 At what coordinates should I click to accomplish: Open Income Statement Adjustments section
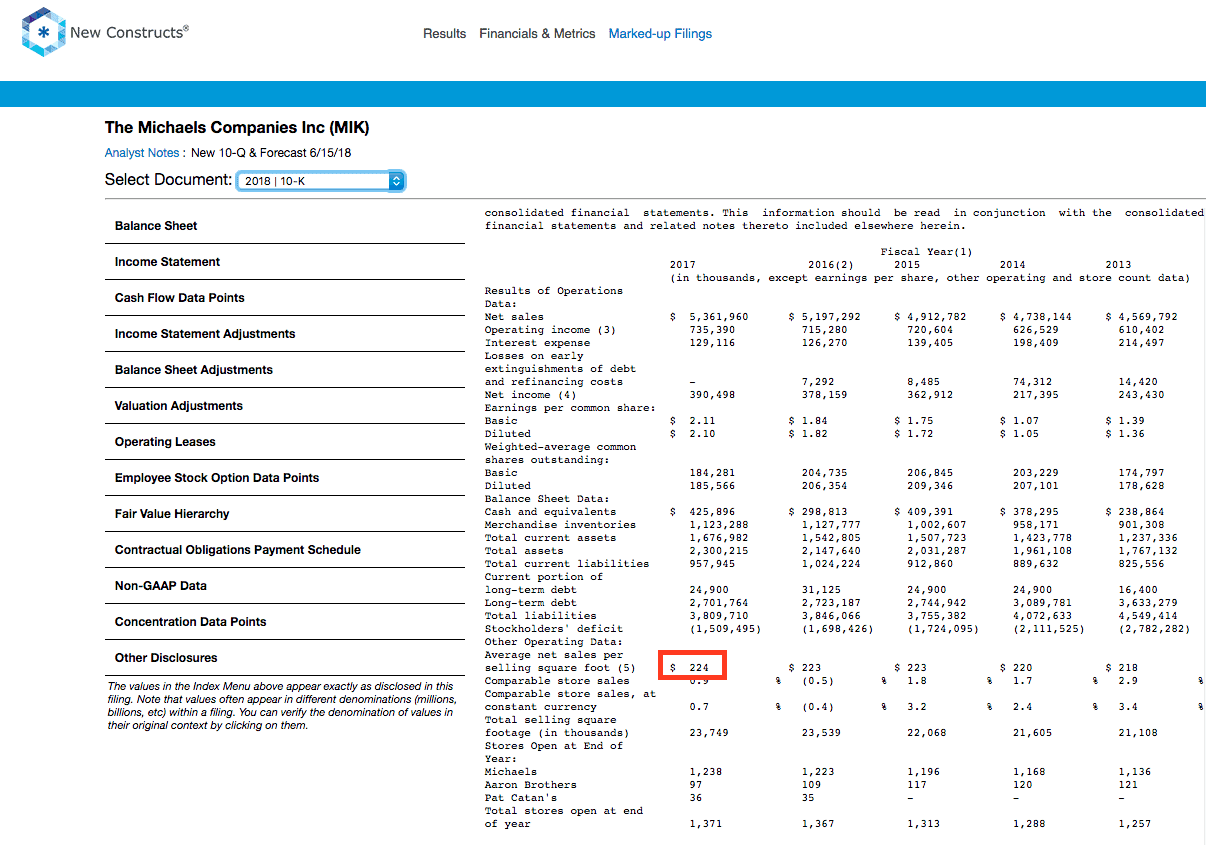coord(285,334)
